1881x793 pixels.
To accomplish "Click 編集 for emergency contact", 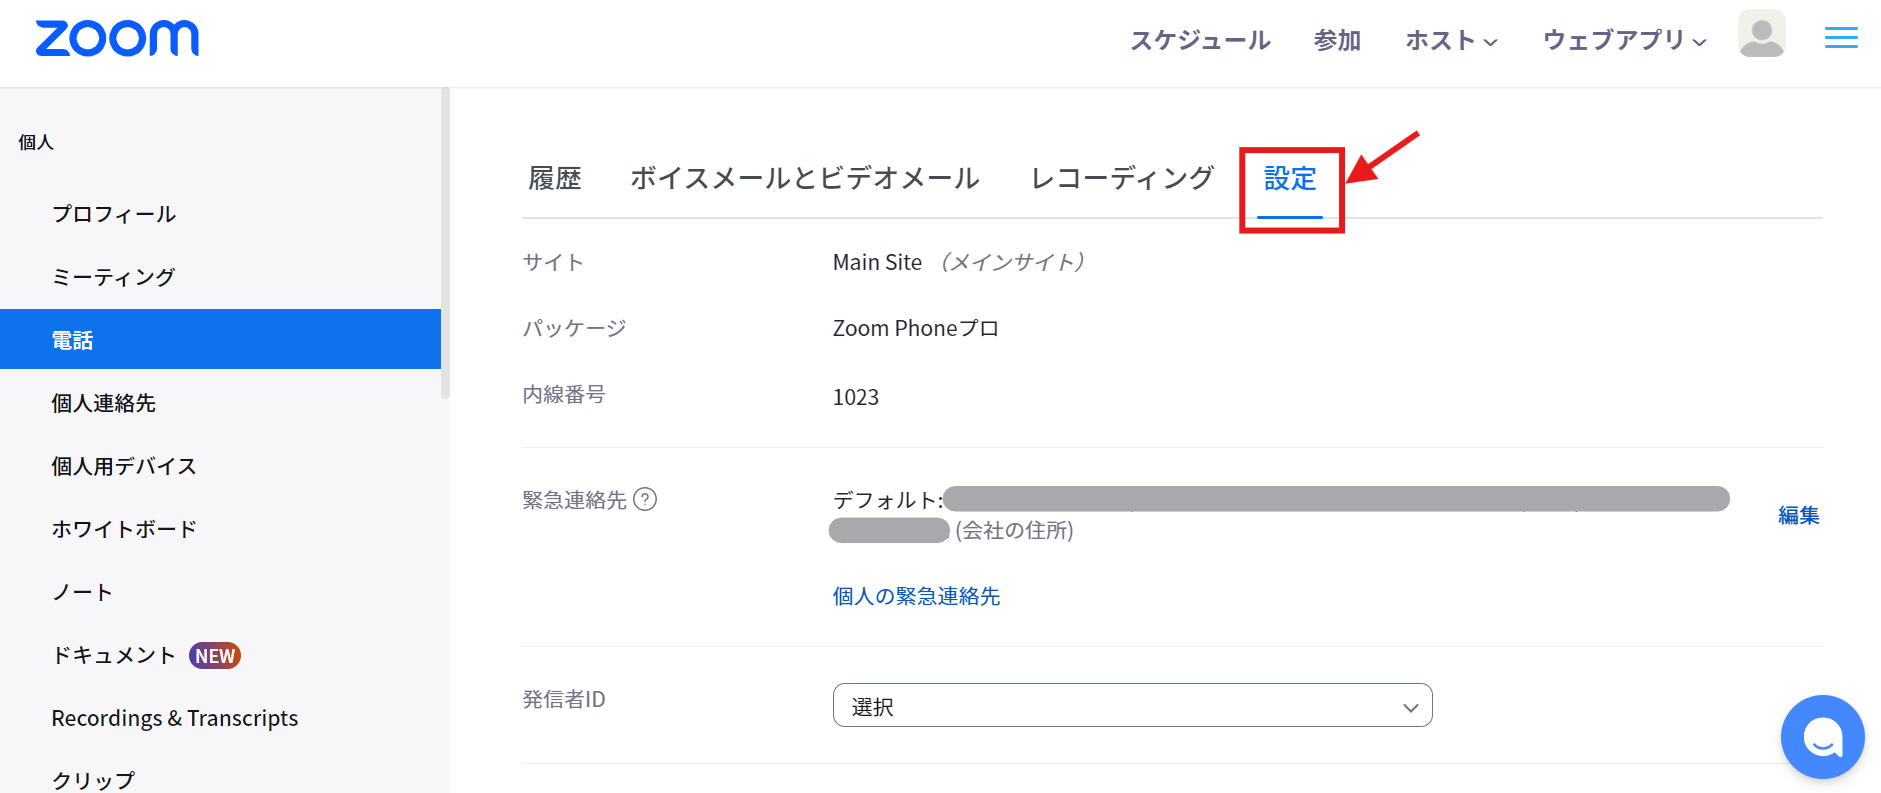I will coord(1798,515).
